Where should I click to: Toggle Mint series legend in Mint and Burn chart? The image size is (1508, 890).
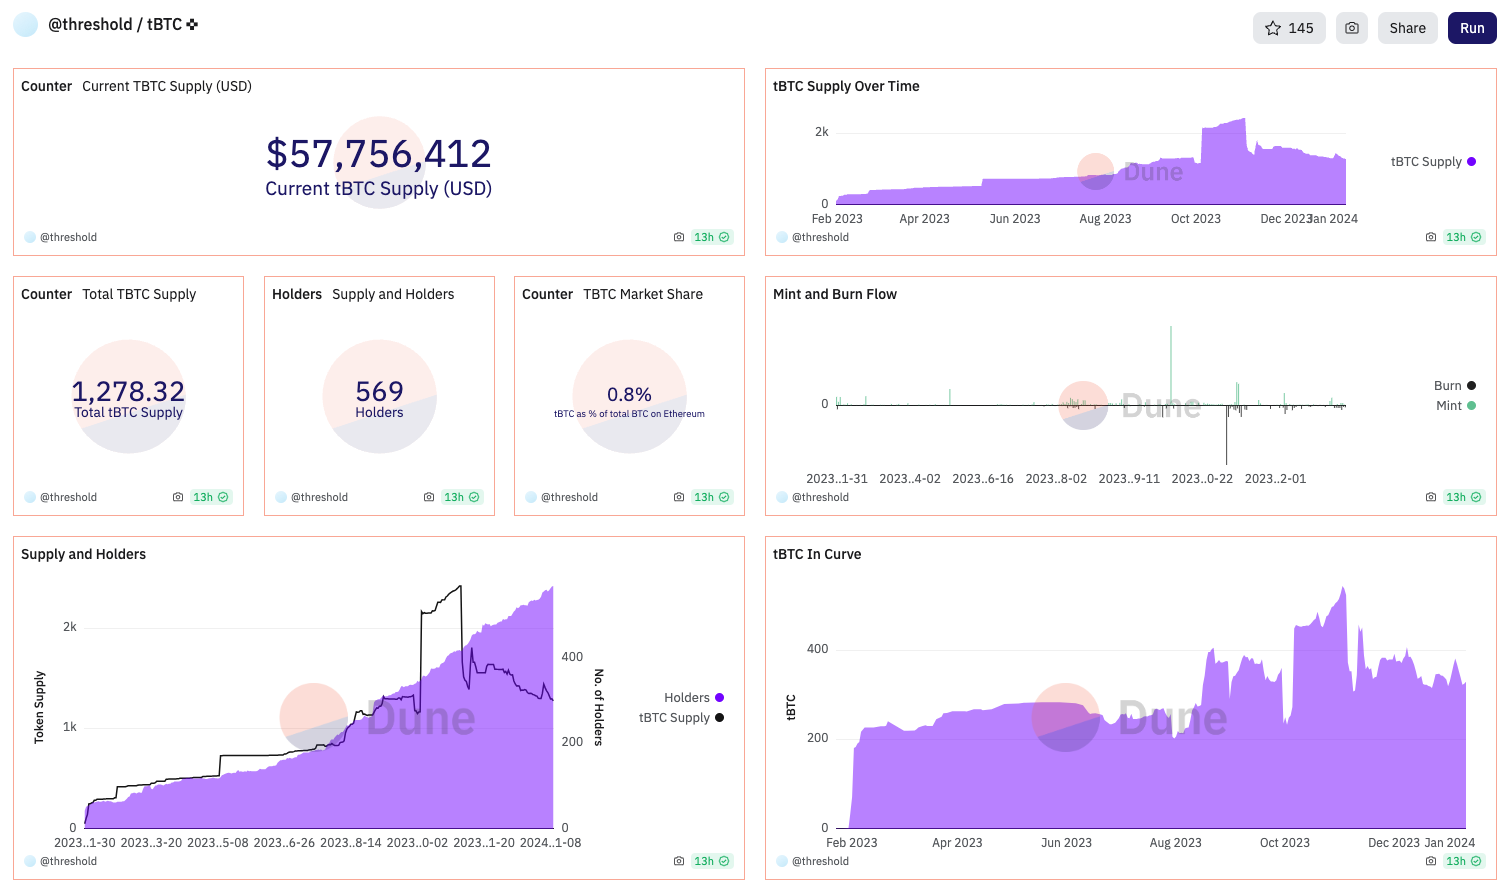point(1456,405)
